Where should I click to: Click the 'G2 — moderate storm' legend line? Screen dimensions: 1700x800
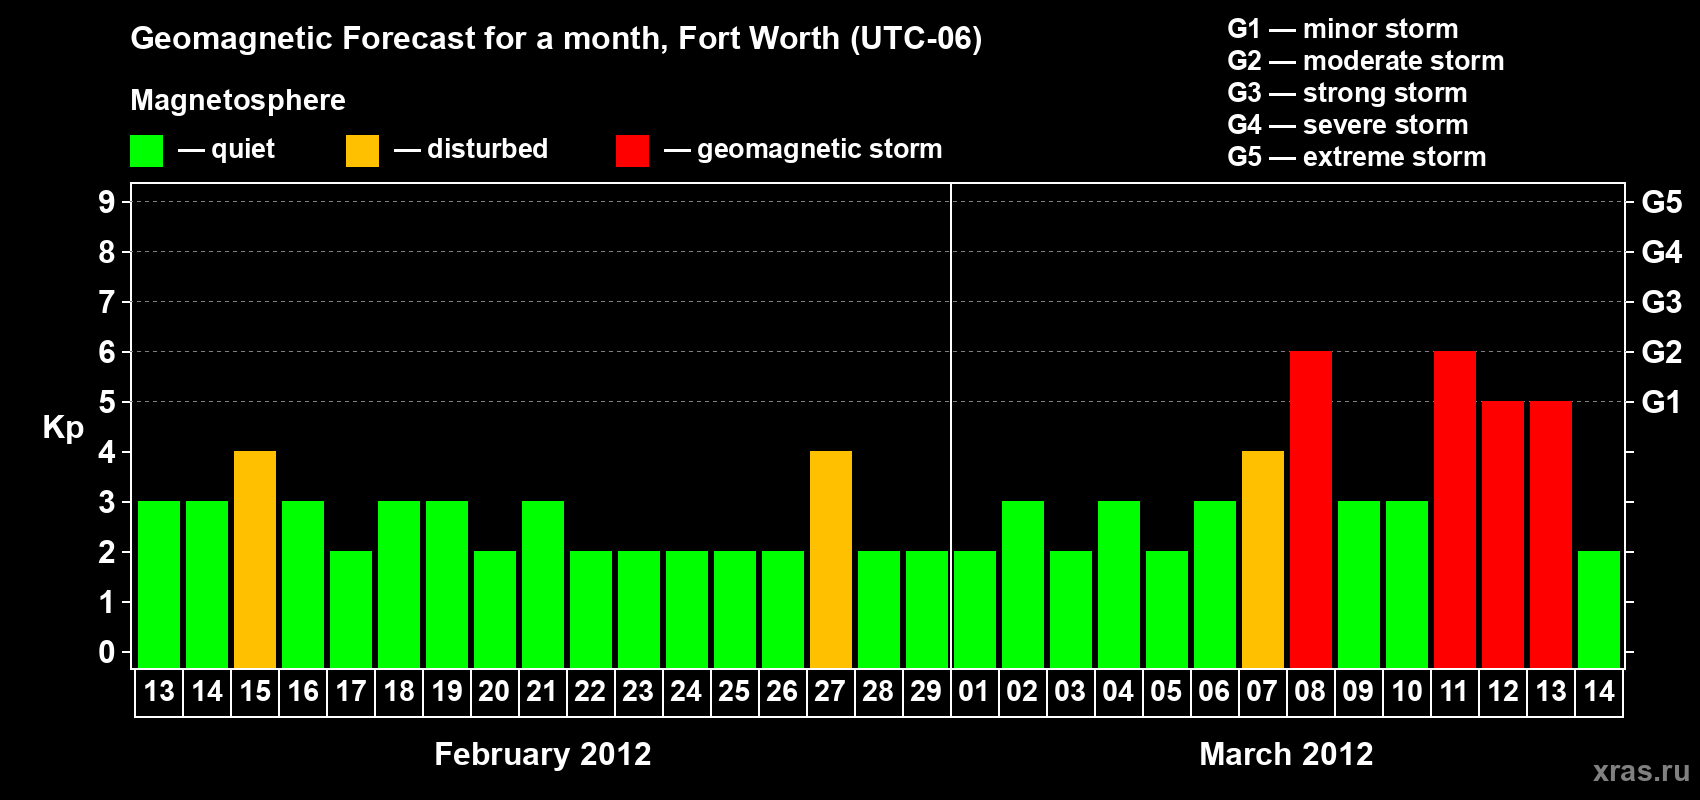(x=1366, y=61)
